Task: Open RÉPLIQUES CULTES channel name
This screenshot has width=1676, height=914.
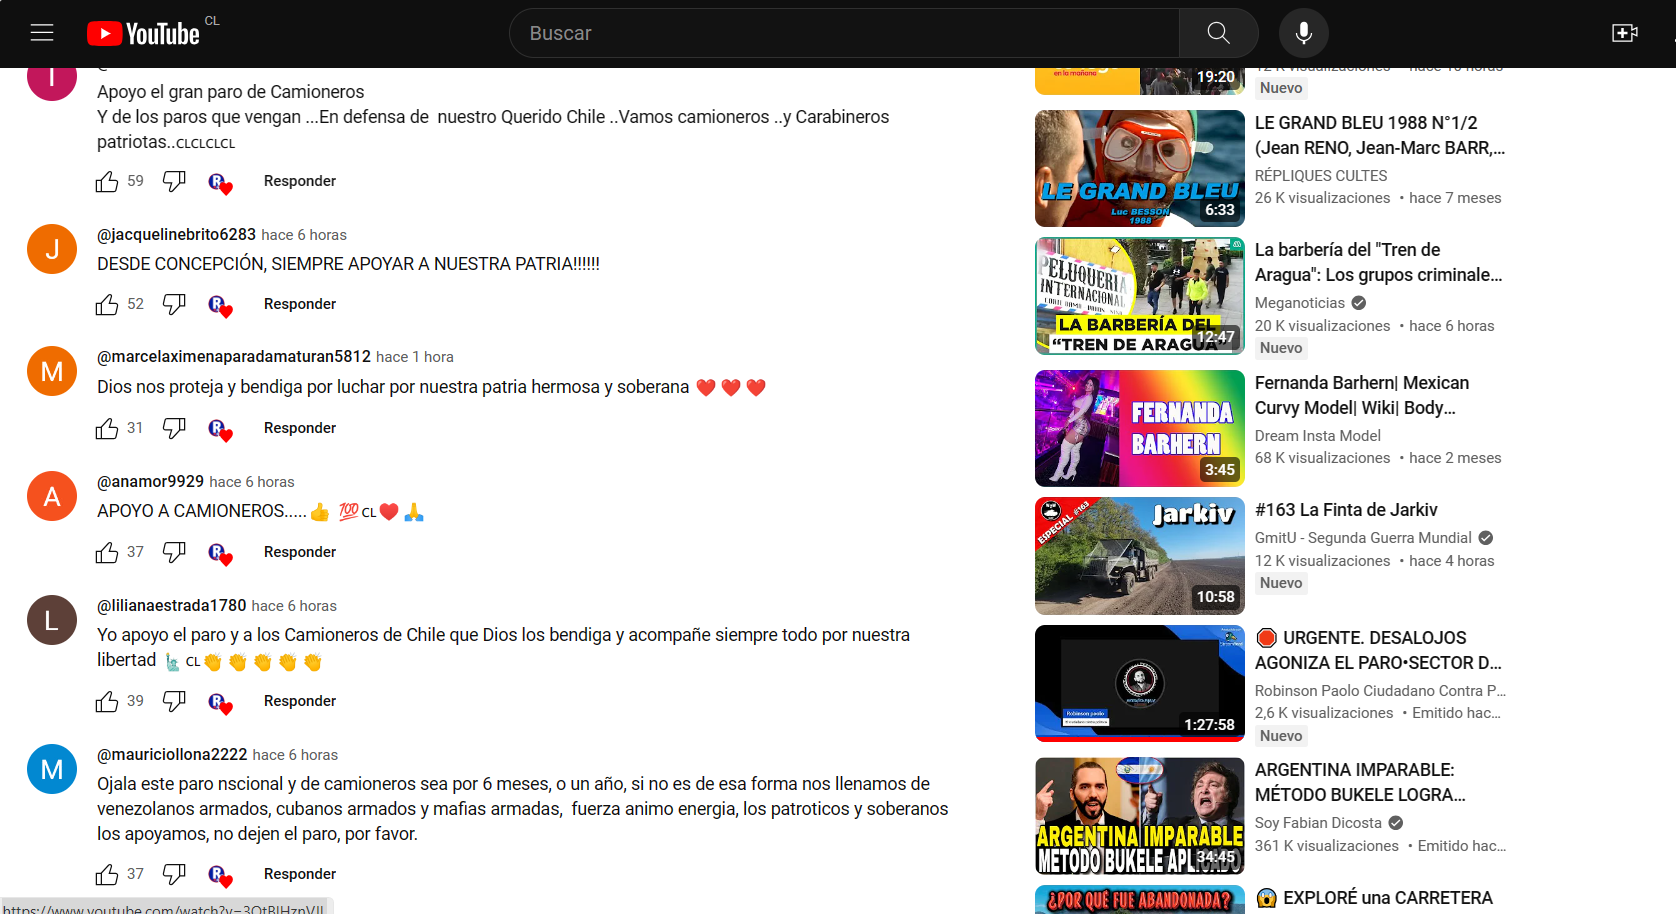Action: (1321, 175)
